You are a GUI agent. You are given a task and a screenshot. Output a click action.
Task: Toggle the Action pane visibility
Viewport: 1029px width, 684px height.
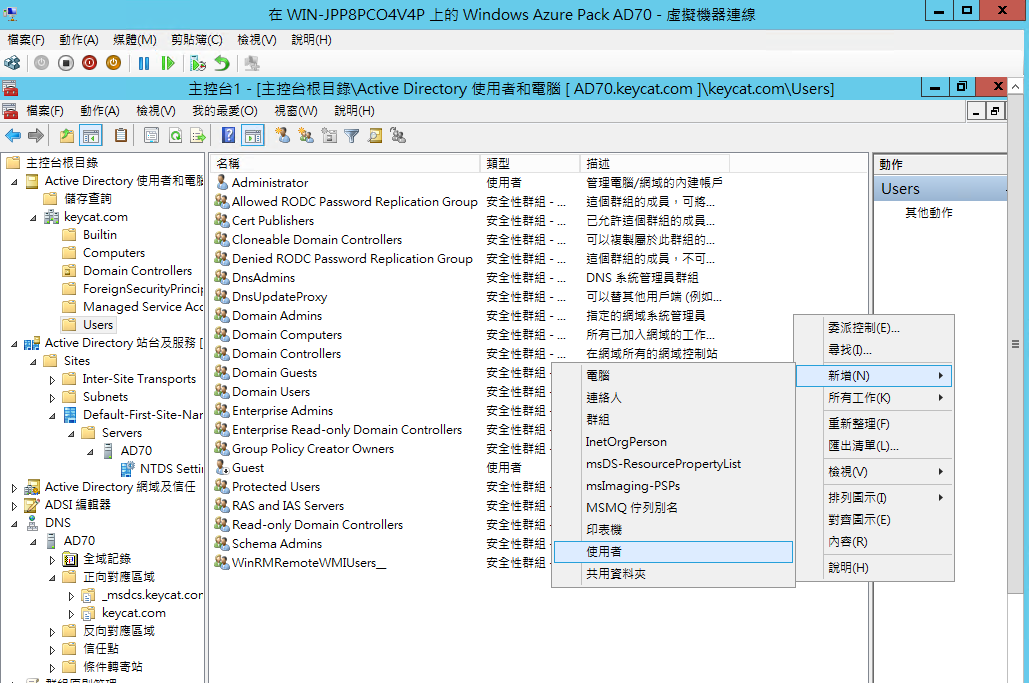pos(253,136)
